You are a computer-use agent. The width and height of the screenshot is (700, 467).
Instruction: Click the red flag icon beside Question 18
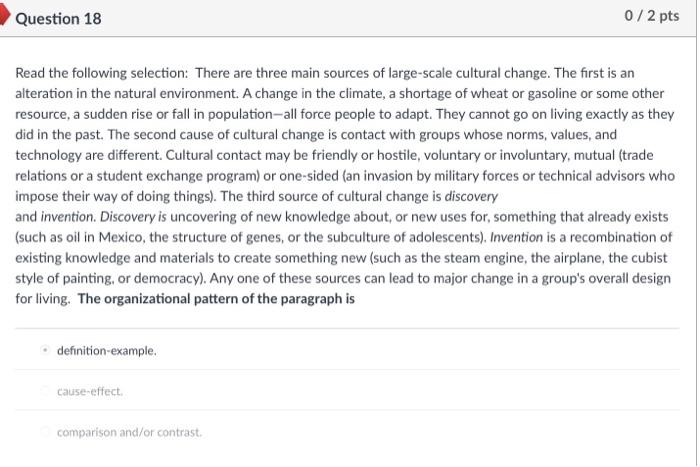4,15
